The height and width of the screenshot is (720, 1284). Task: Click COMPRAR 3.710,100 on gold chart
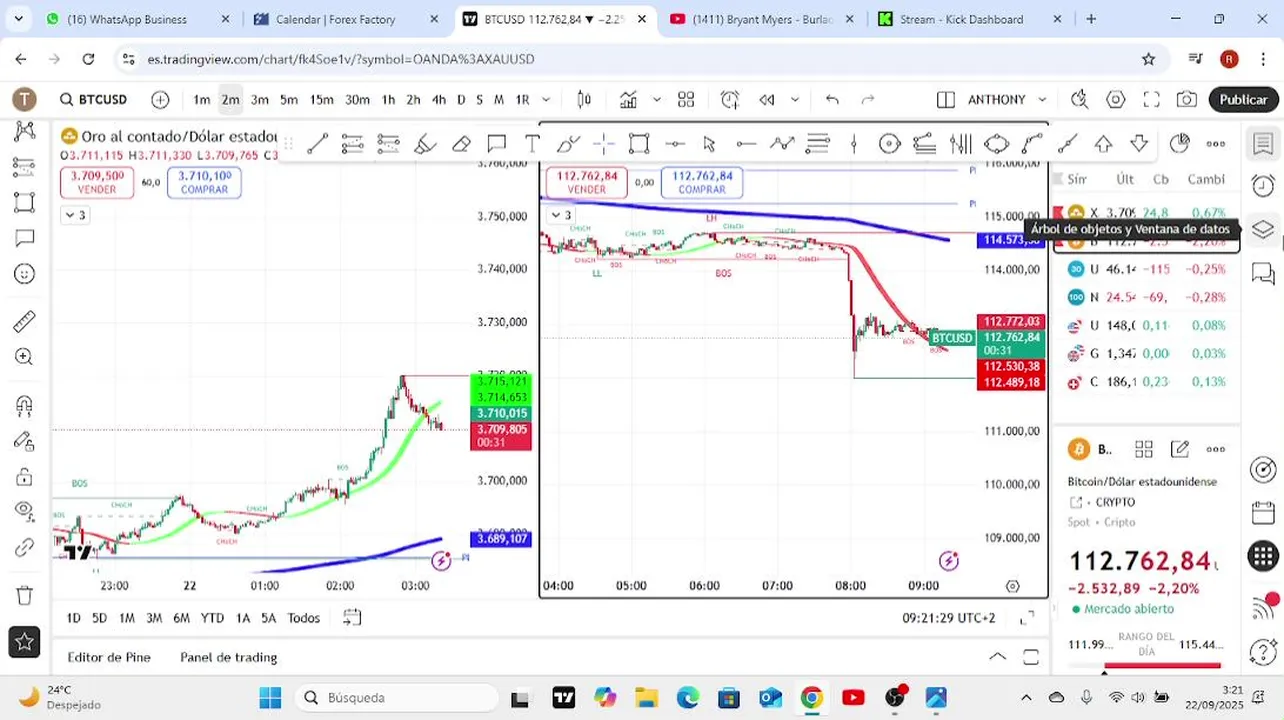click(x=204, y=182)
